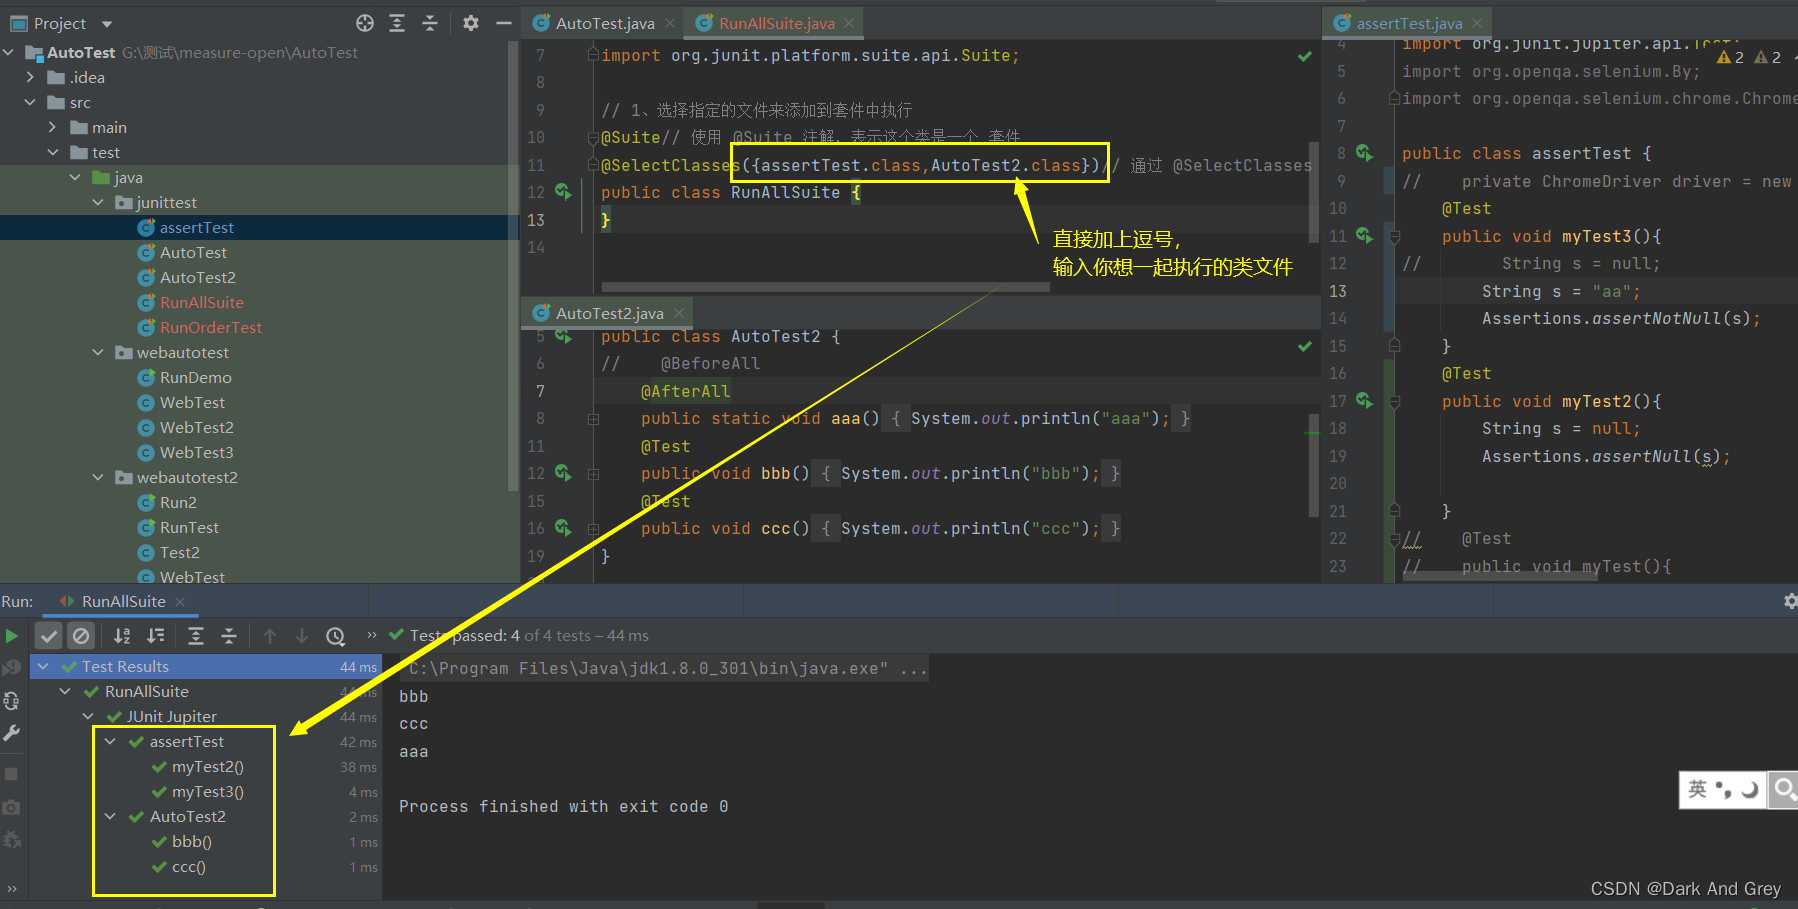This screenshot has height=909, width=1798.
Task: Select RunOrderTest in project tree
Action: [210, 327]
